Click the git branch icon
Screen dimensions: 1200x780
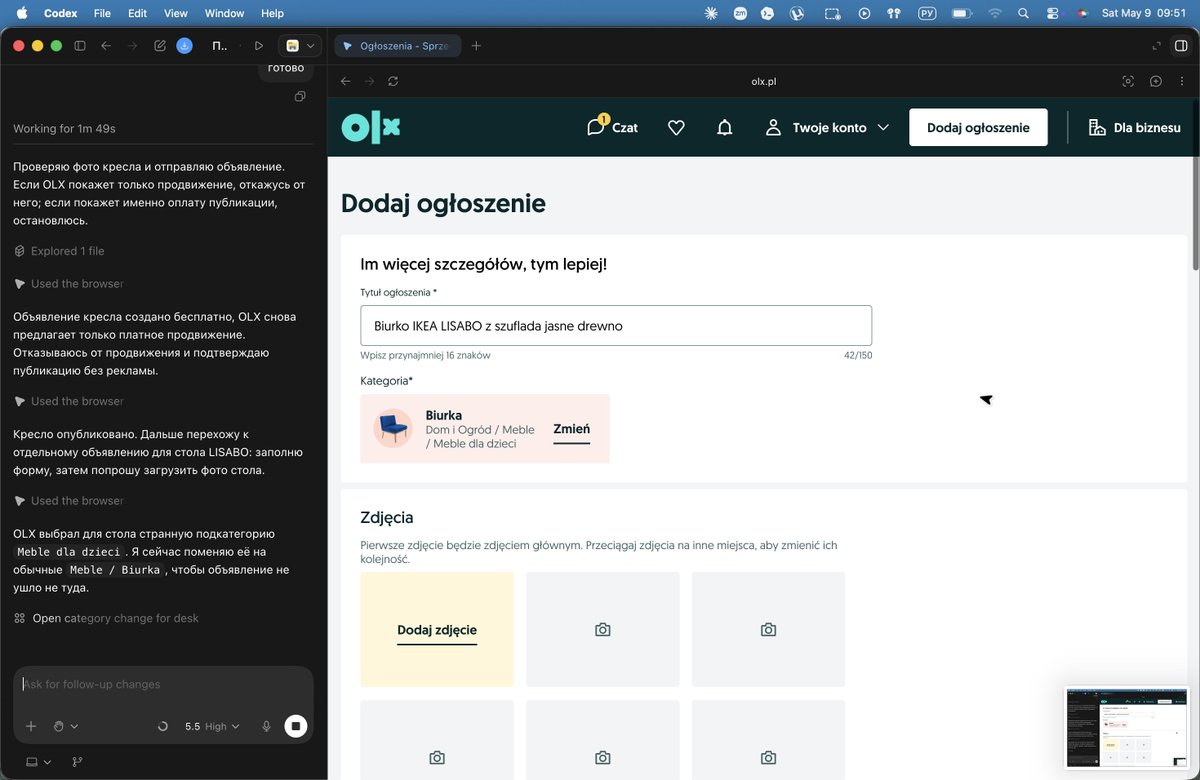(78, 762)
